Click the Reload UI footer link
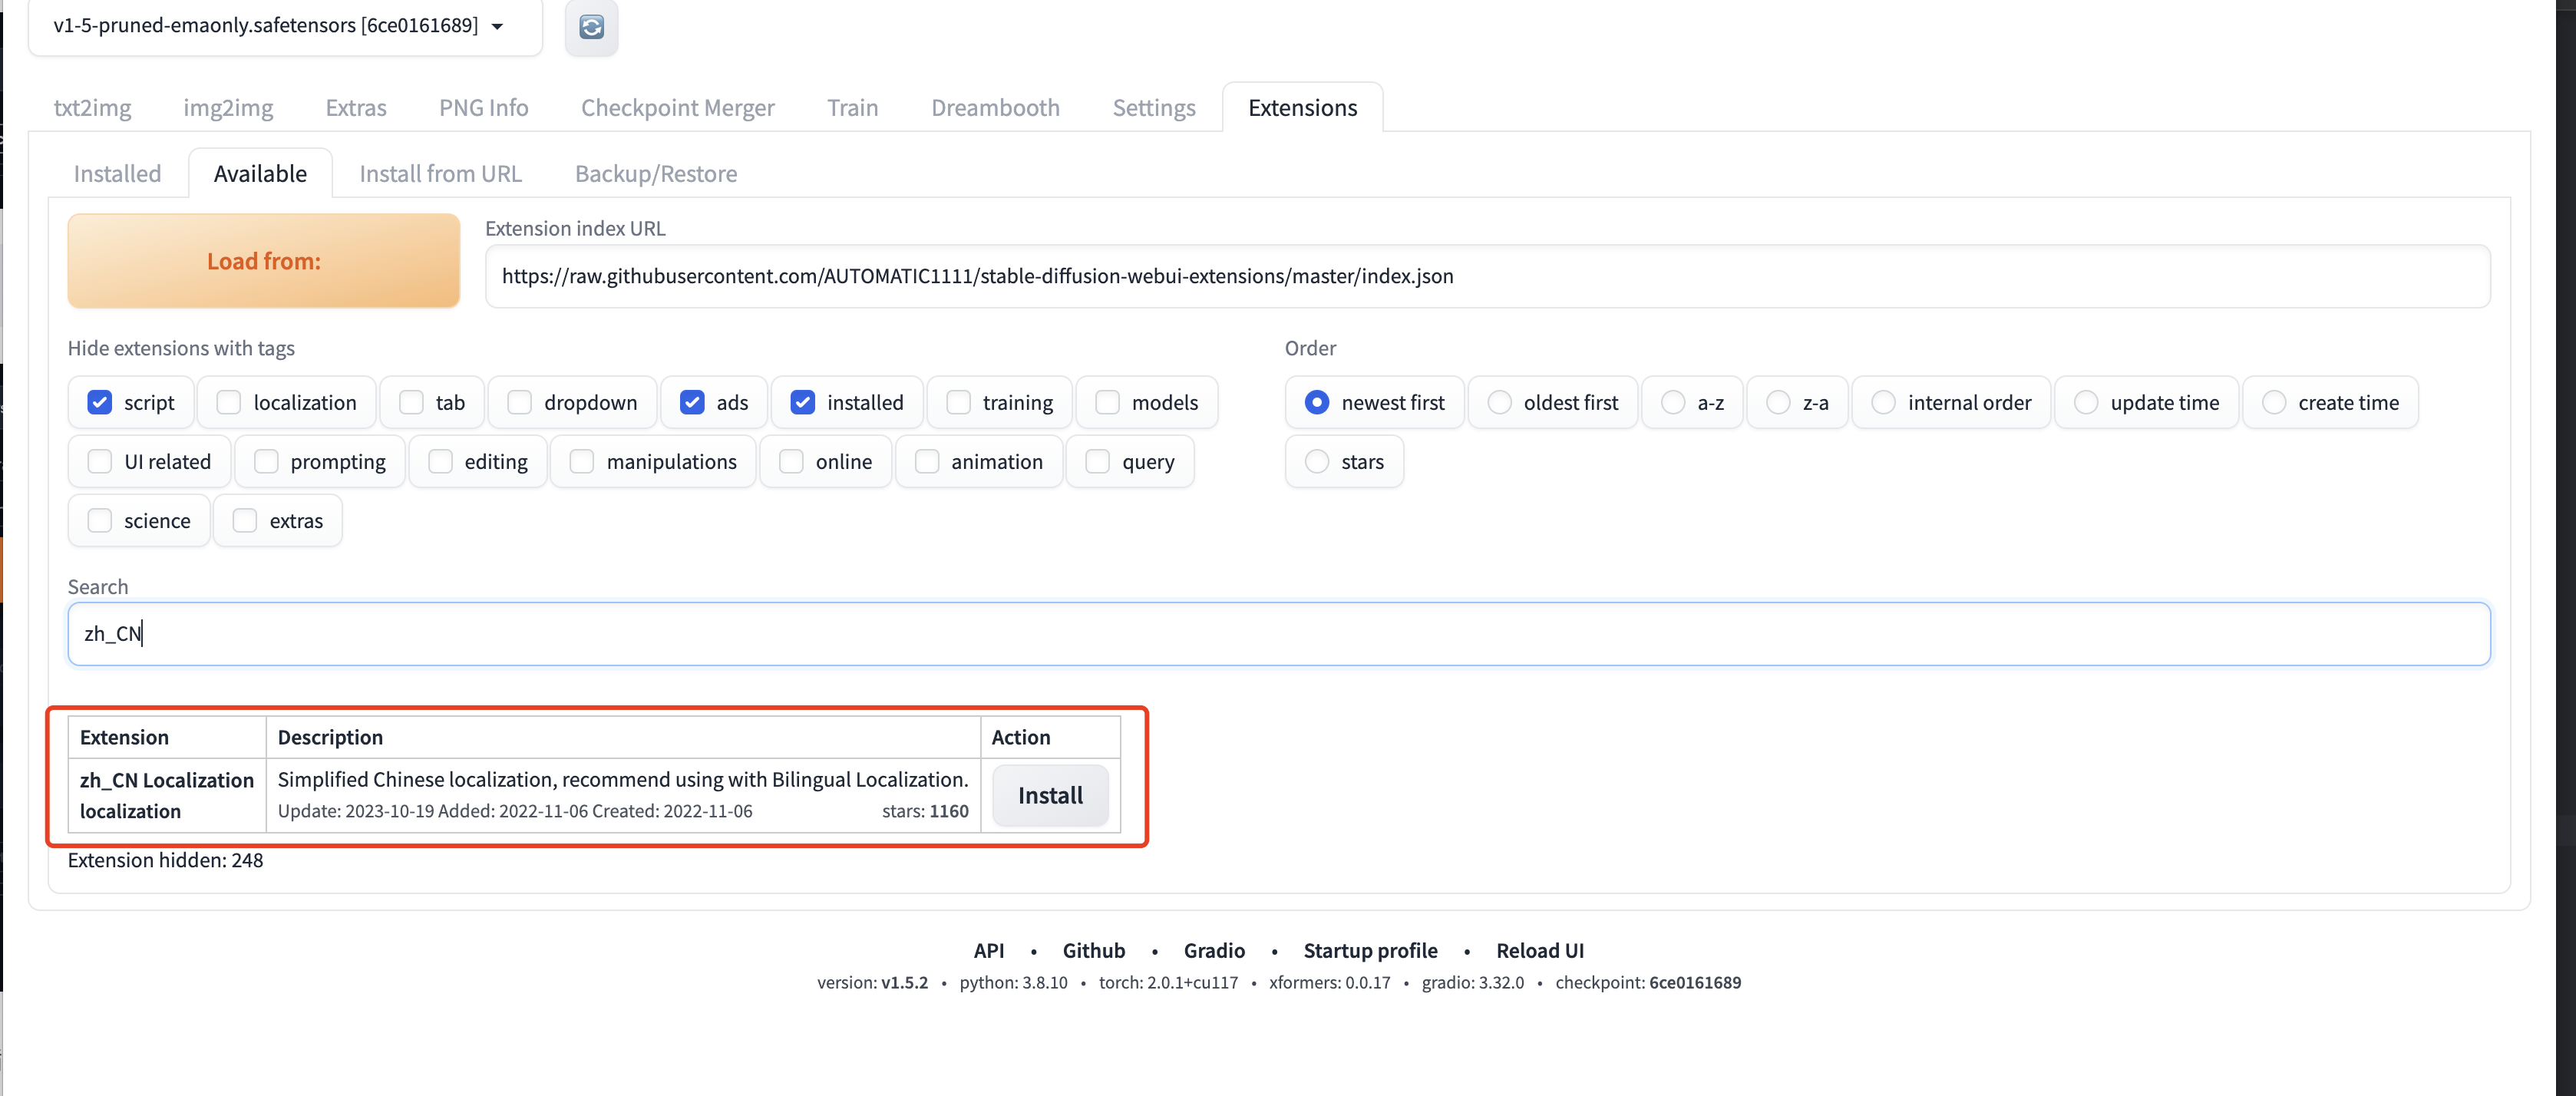The image size is (2576, 1096). 1539,950
